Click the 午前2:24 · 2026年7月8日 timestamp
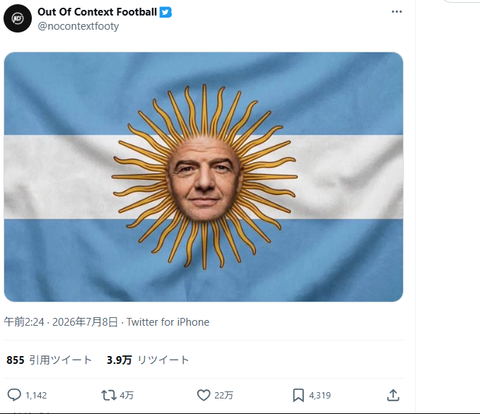The height and width of the screenshot is (414, 480). click(61, 322)
